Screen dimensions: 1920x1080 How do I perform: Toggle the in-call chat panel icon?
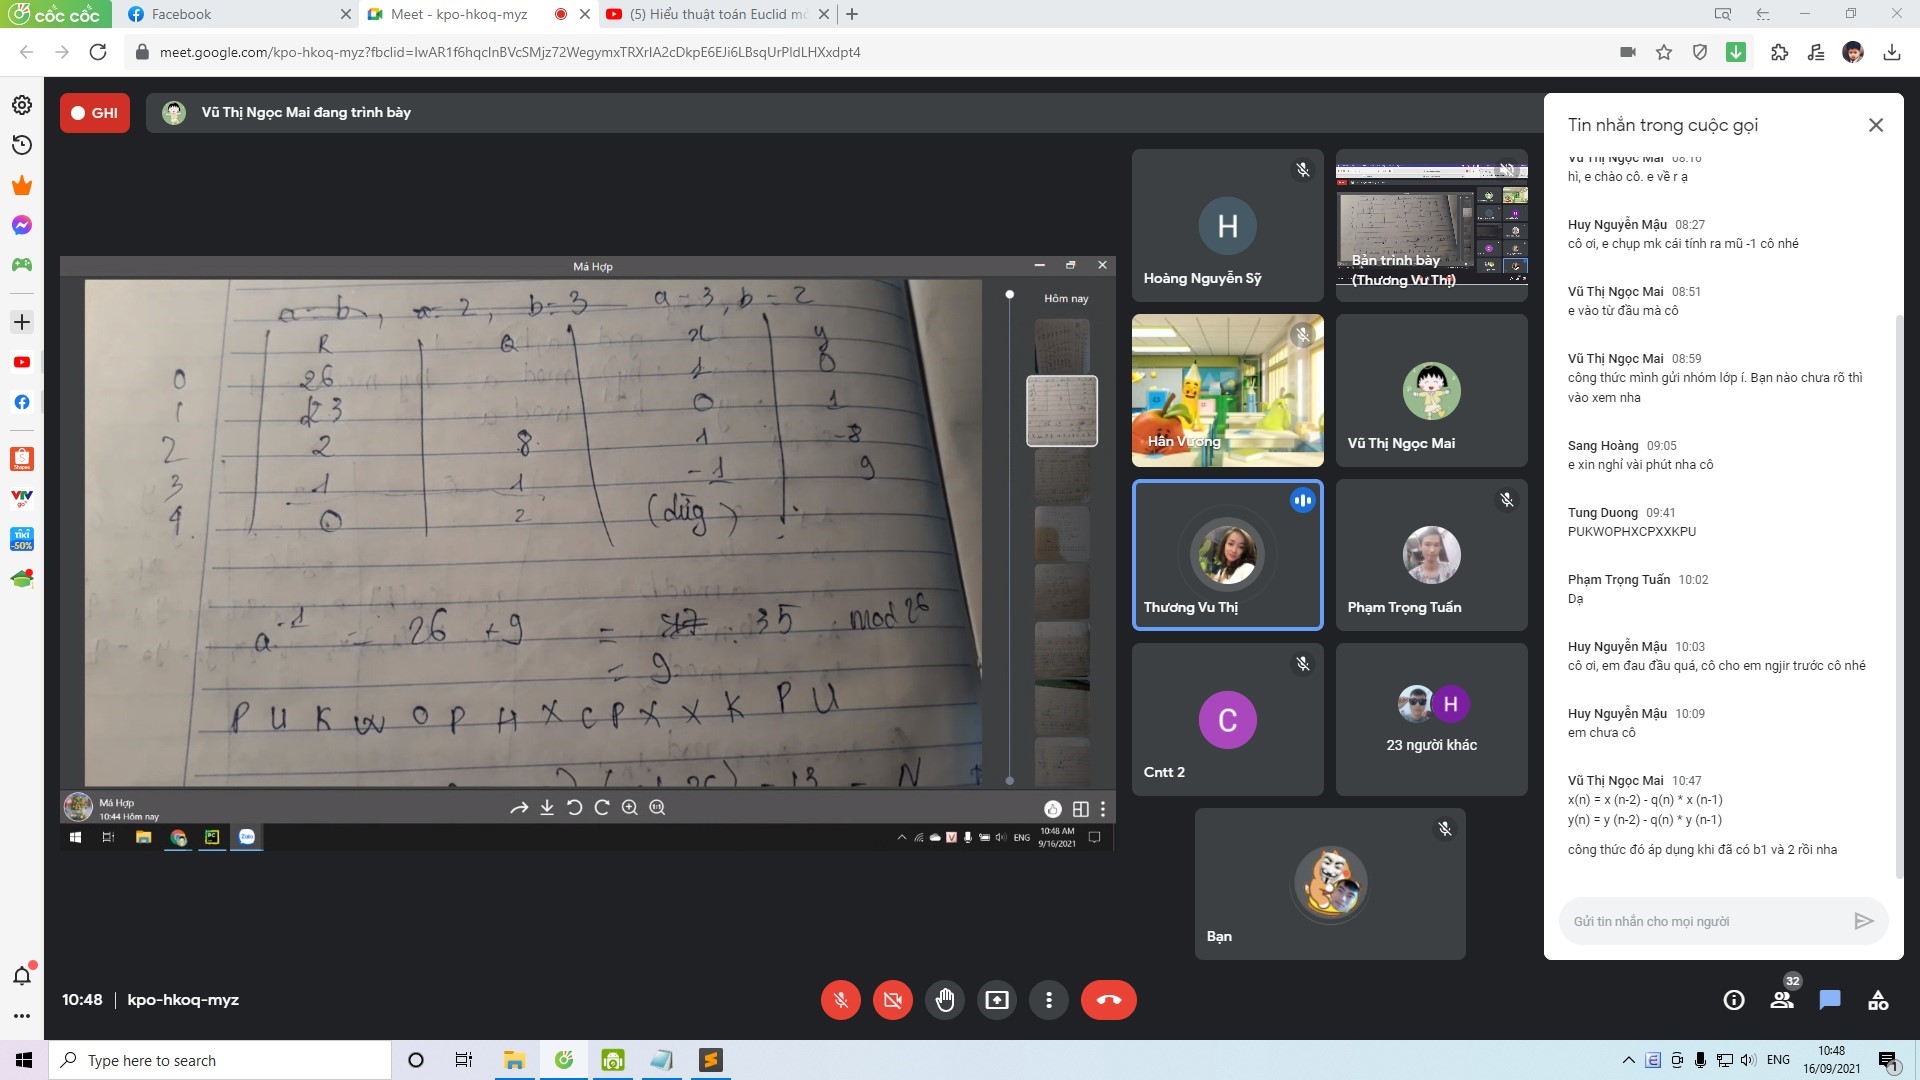(1830, 1000)
